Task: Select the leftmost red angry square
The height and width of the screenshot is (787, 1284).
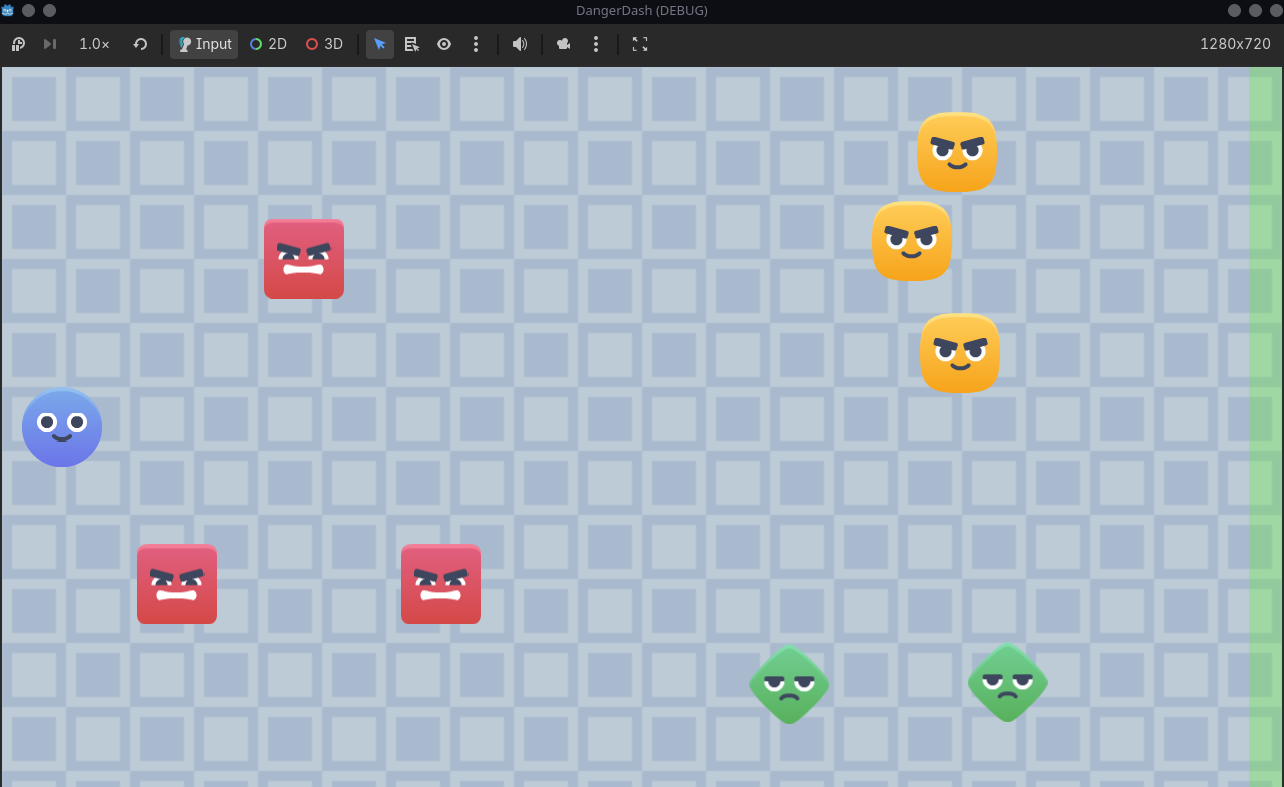Action: 177,584
